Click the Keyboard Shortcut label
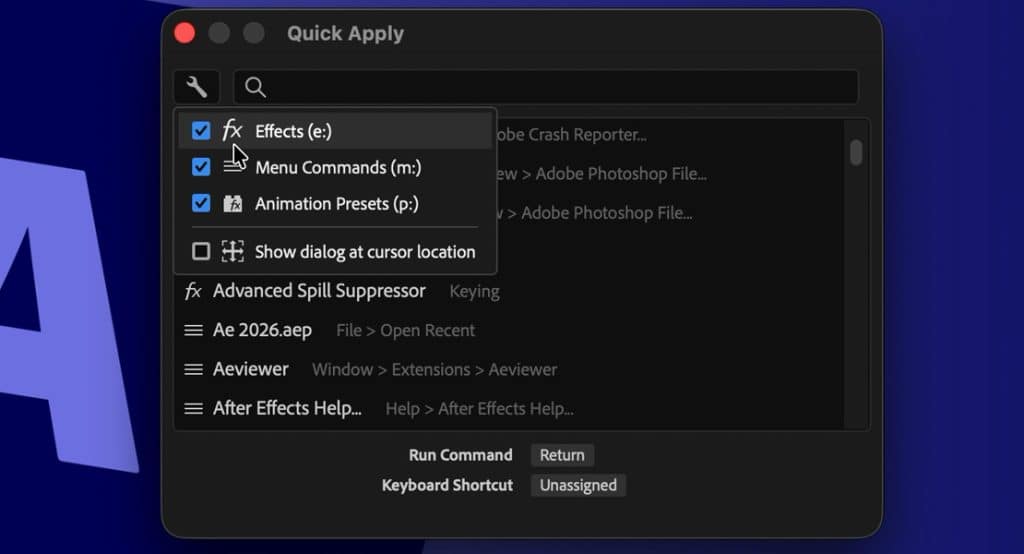The width and height of the screenshot is (1024, 554). pyautogui.click(x=447, y=485)
